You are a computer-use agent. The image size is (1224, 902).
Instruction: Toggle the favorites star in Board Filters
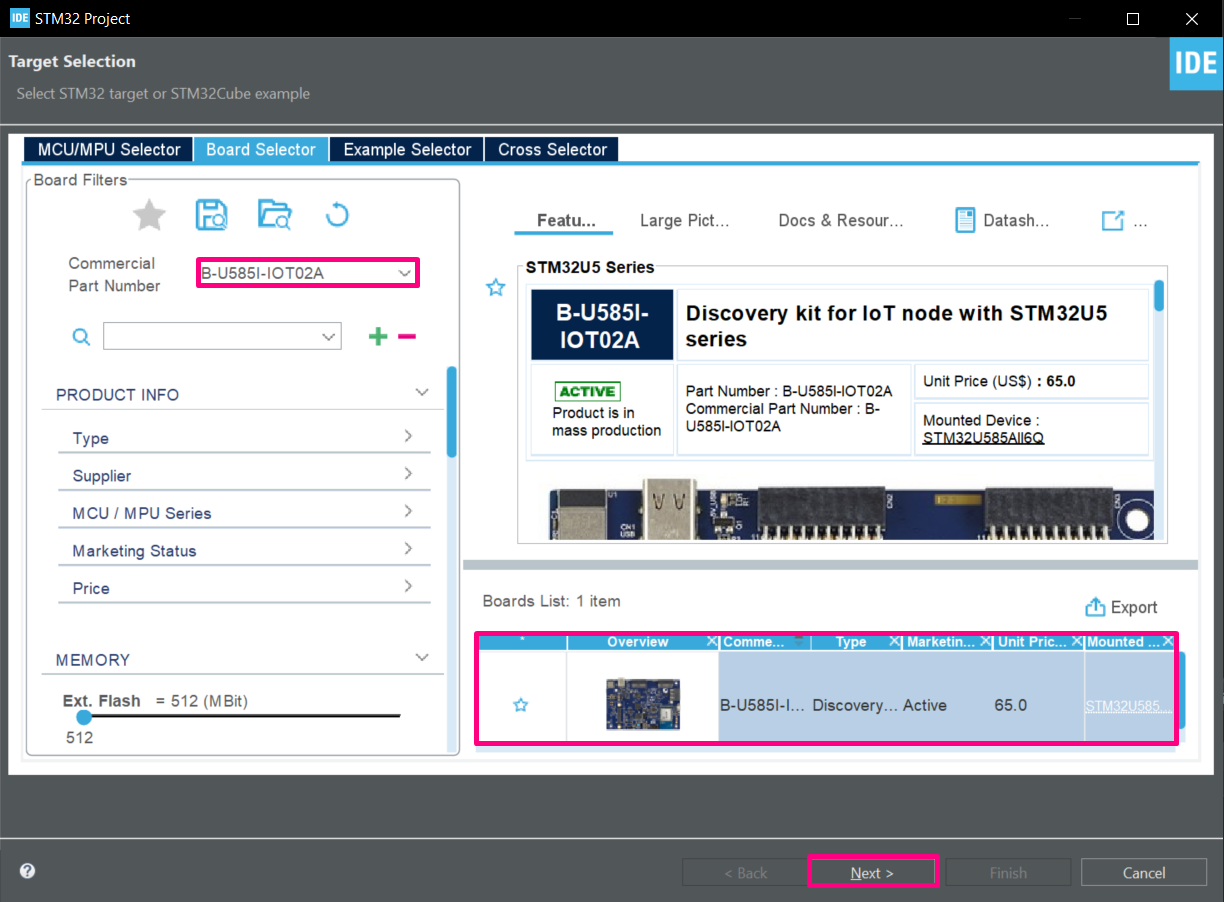(x=148, y=214)
